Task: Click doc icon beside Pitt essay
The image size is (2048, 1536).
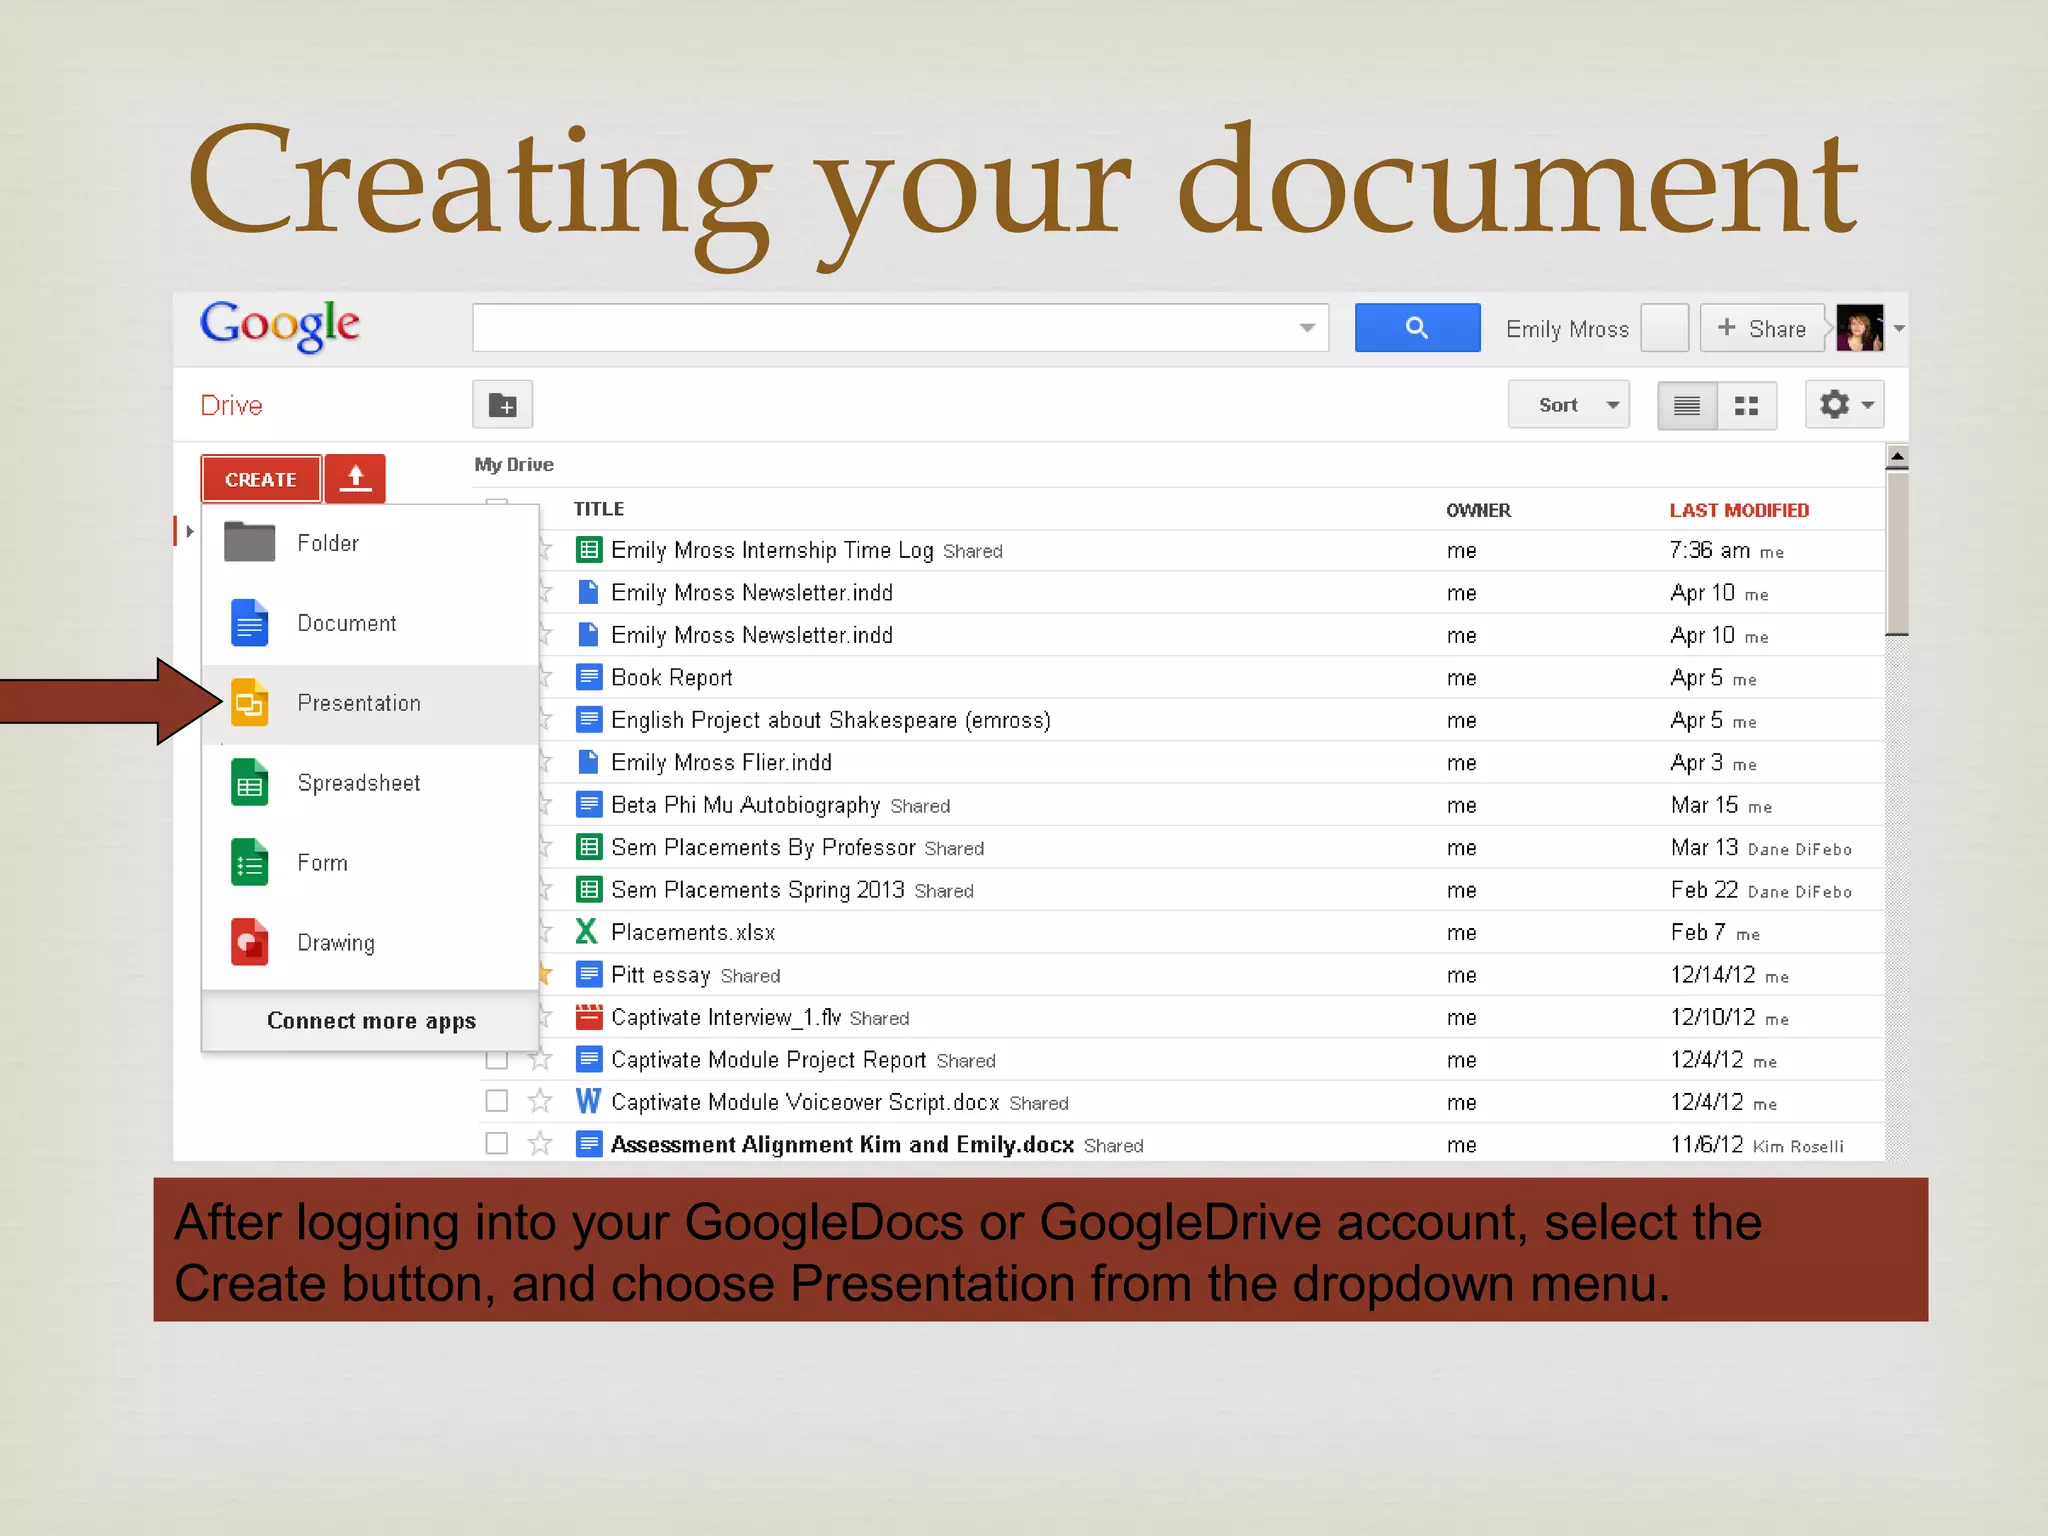Action: (589, 974)
